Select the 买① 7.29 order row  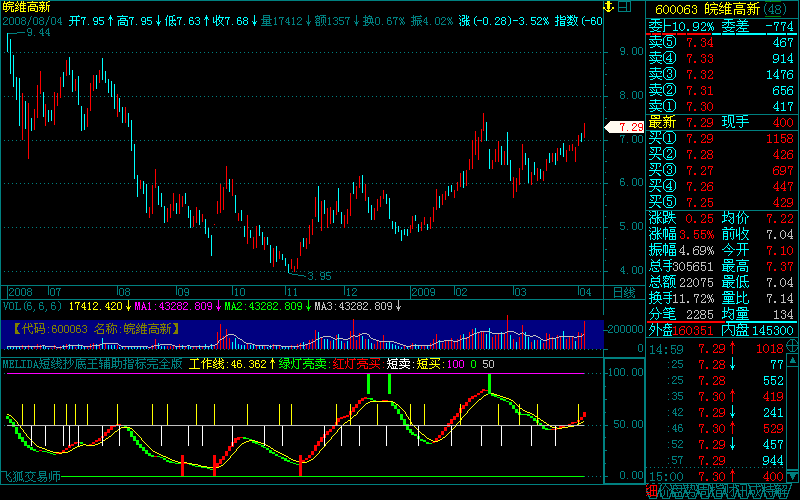[x=721, y=138]
